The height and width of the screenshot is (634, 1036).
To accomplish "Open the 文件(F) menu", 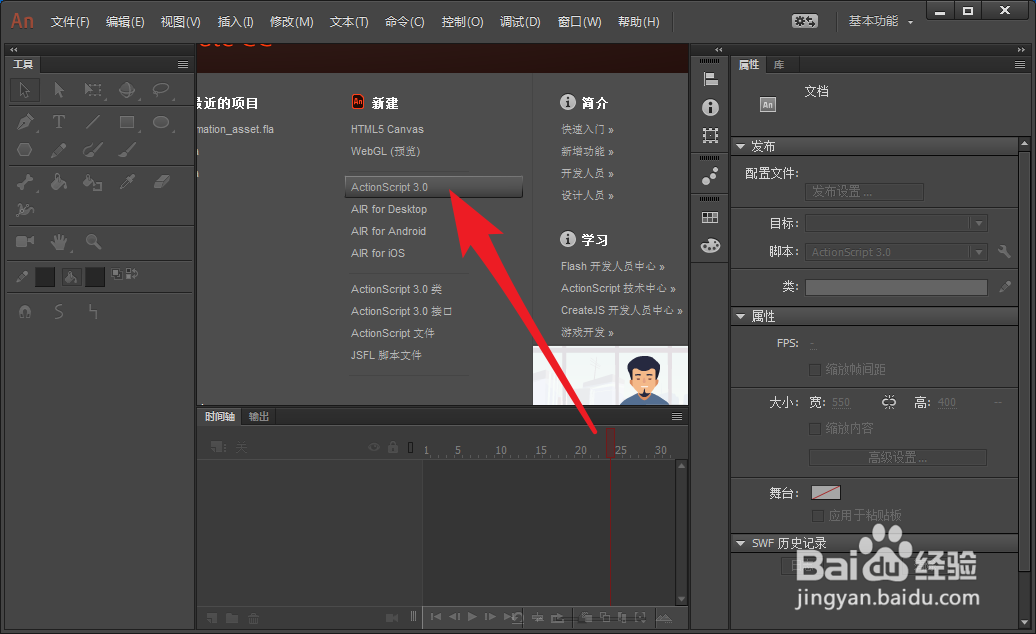I will coord(70,22).
